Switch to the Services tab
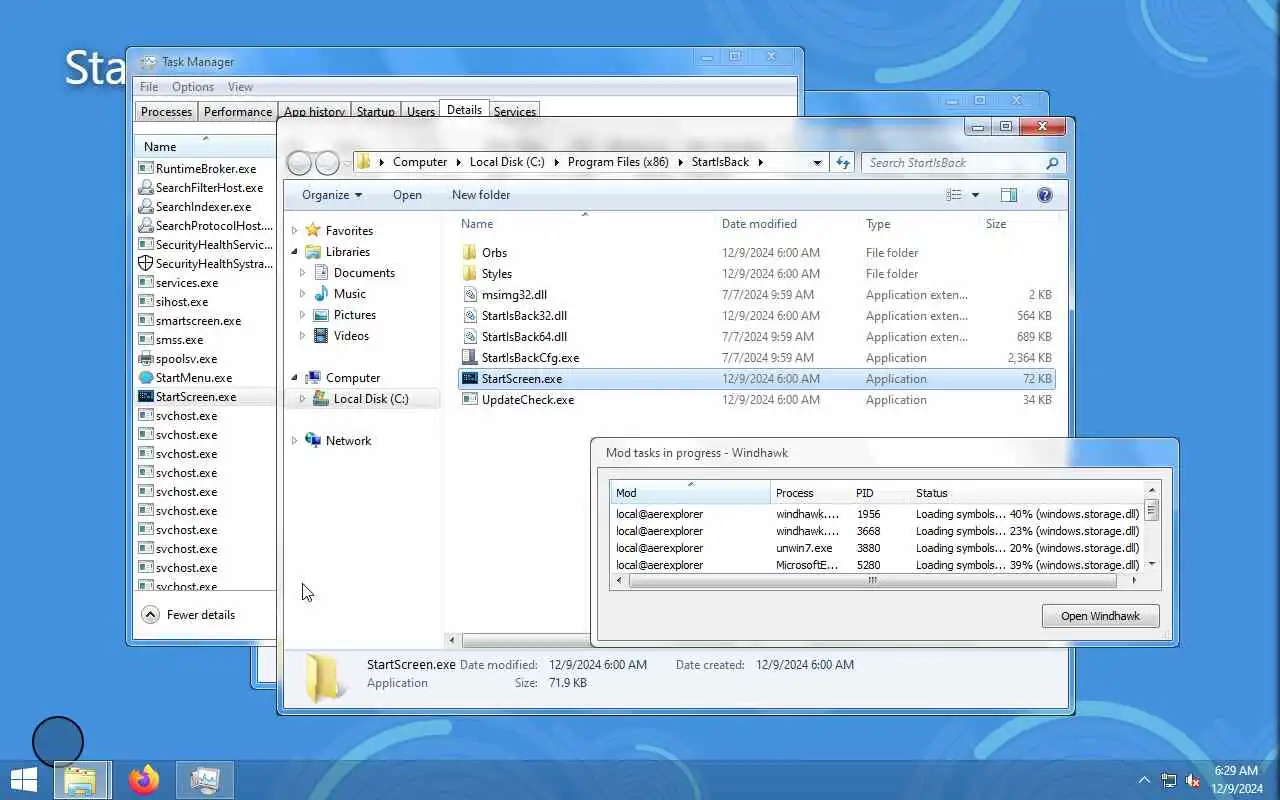 click(515, 112)
